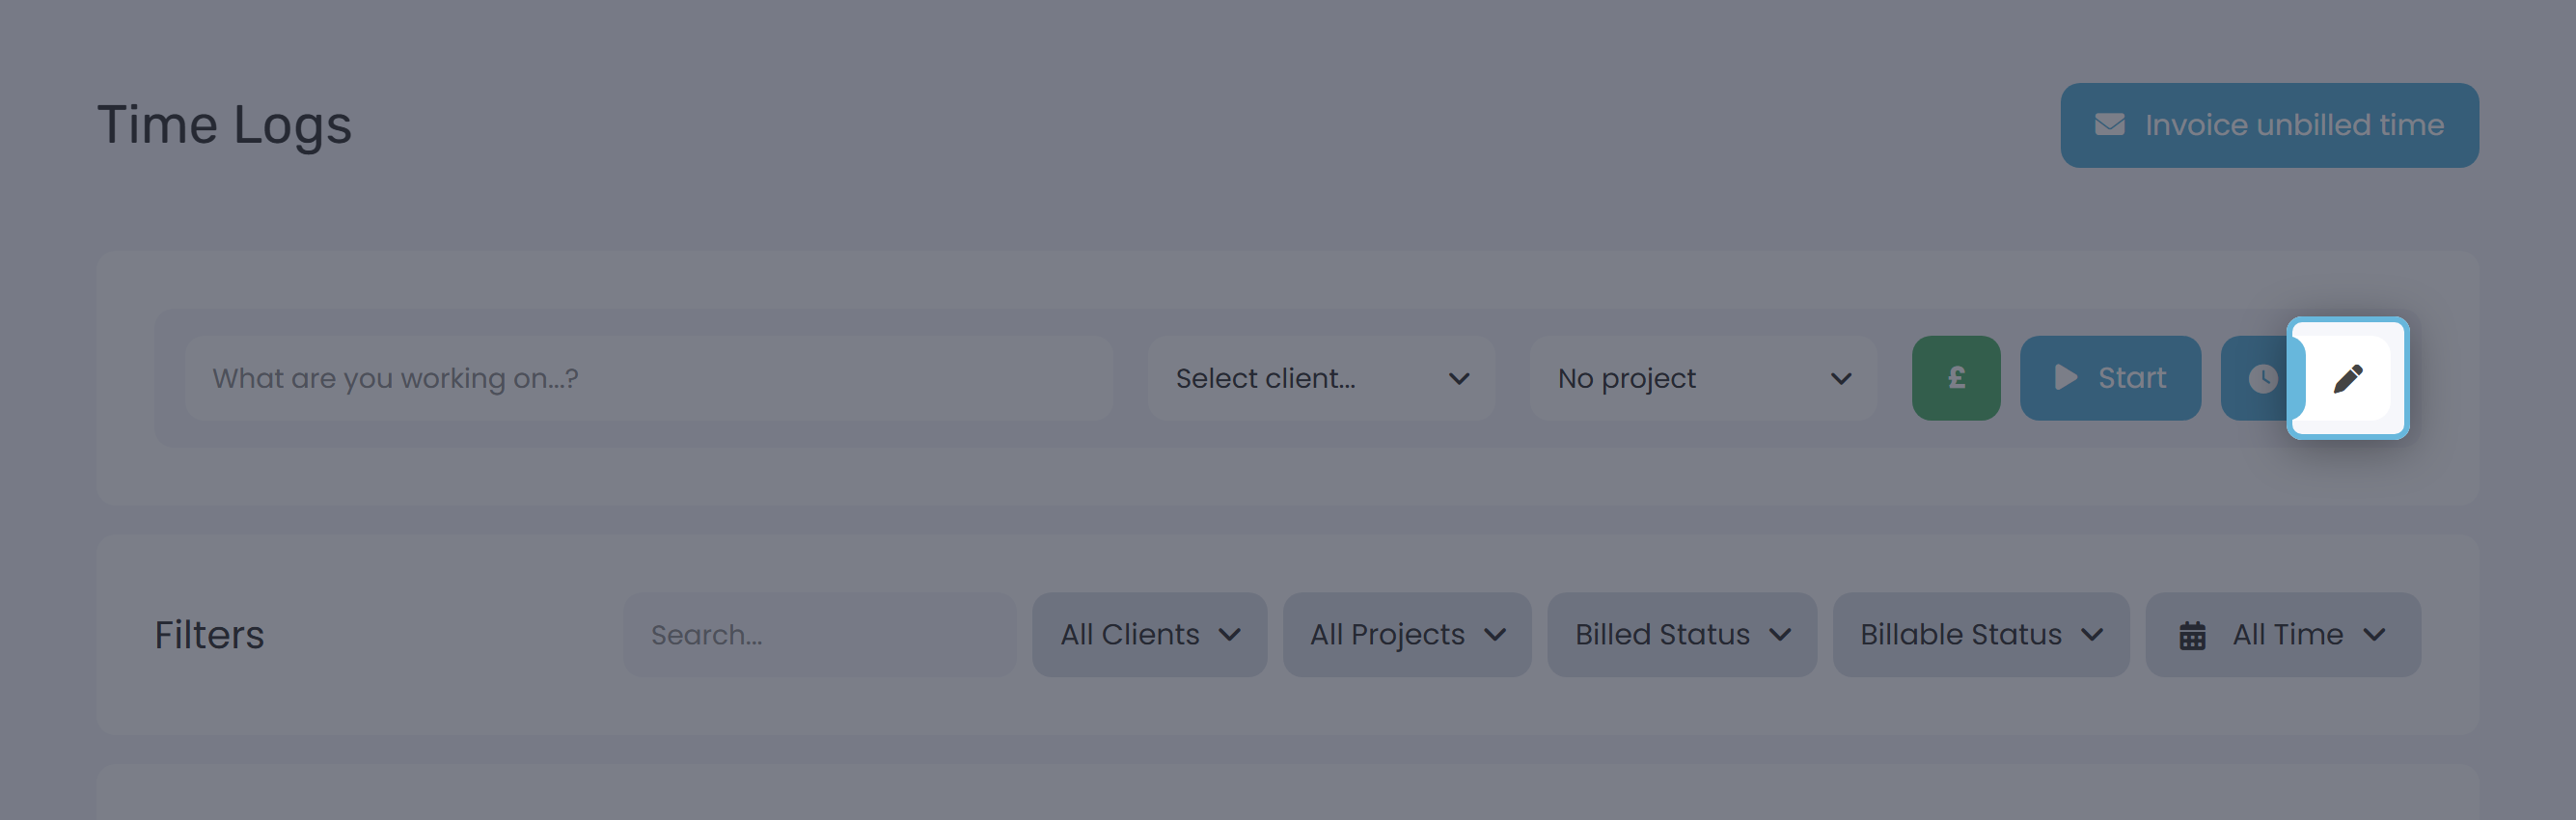The image size is (2576, 820).
Task: Expand the All Clients filter
Action: (1149, 635)
